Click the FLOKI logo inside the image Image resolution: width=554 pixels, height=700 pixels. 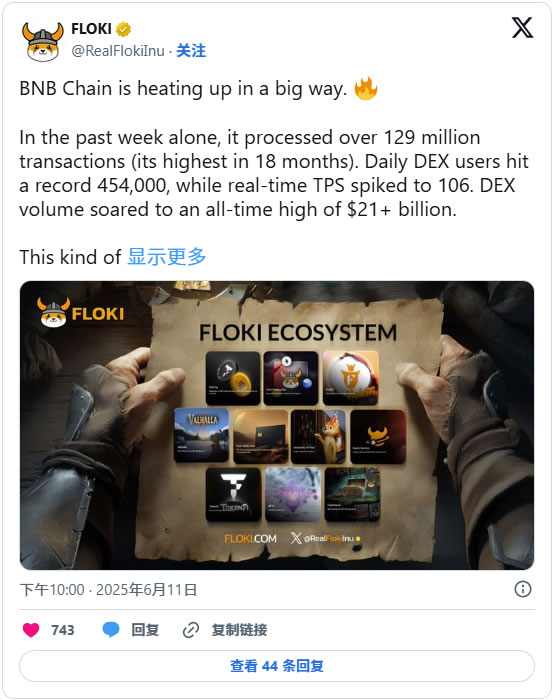[x=81, y=312]
